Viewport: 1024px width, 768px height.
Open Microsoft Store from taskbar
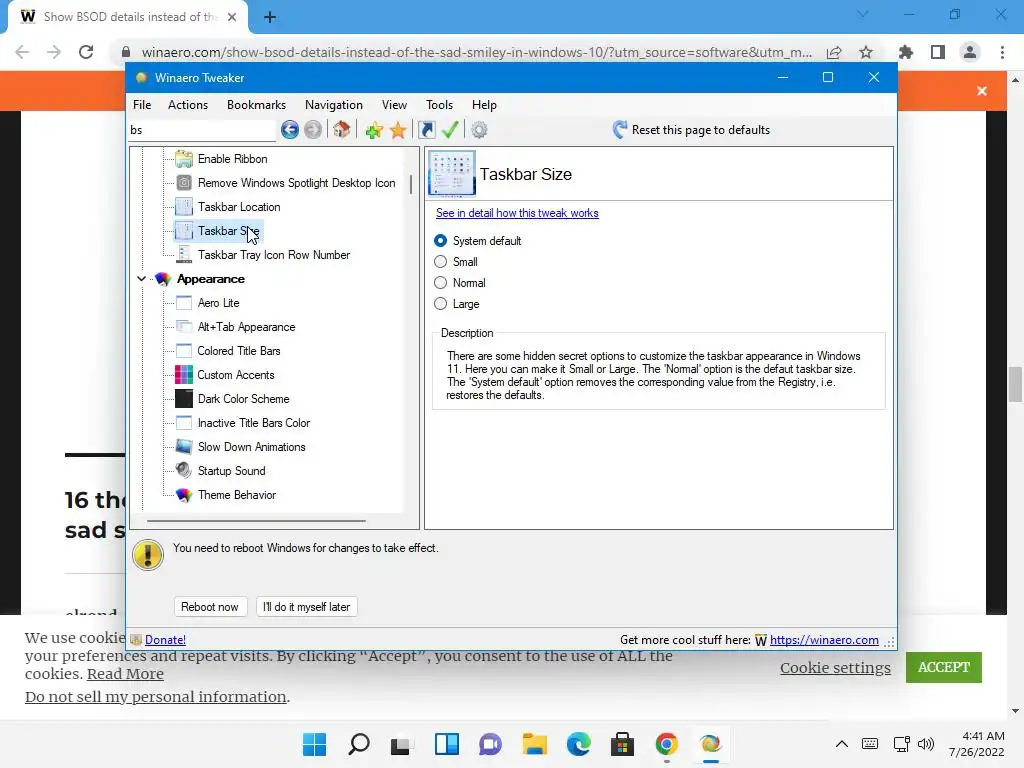(622, 744)
